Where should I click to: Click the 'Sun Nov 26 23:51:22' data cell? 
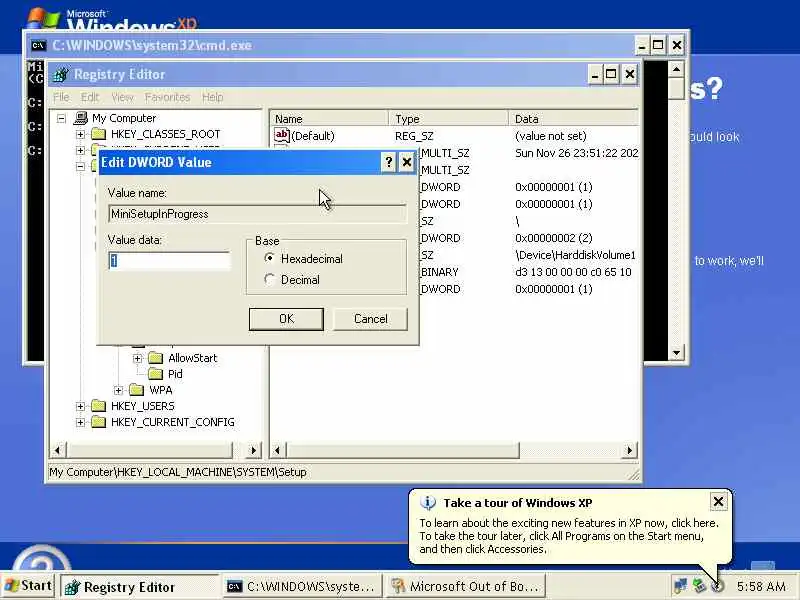pos(577,153)
